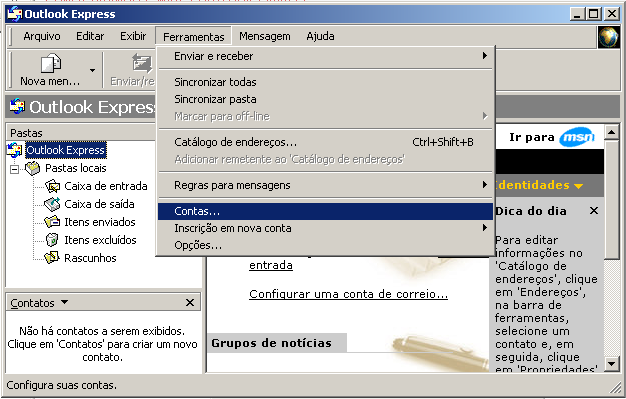Viewport: 626px width, 399px height.
Task: Expand Inscrição em nova conta submenu
Action: (325, 228)
